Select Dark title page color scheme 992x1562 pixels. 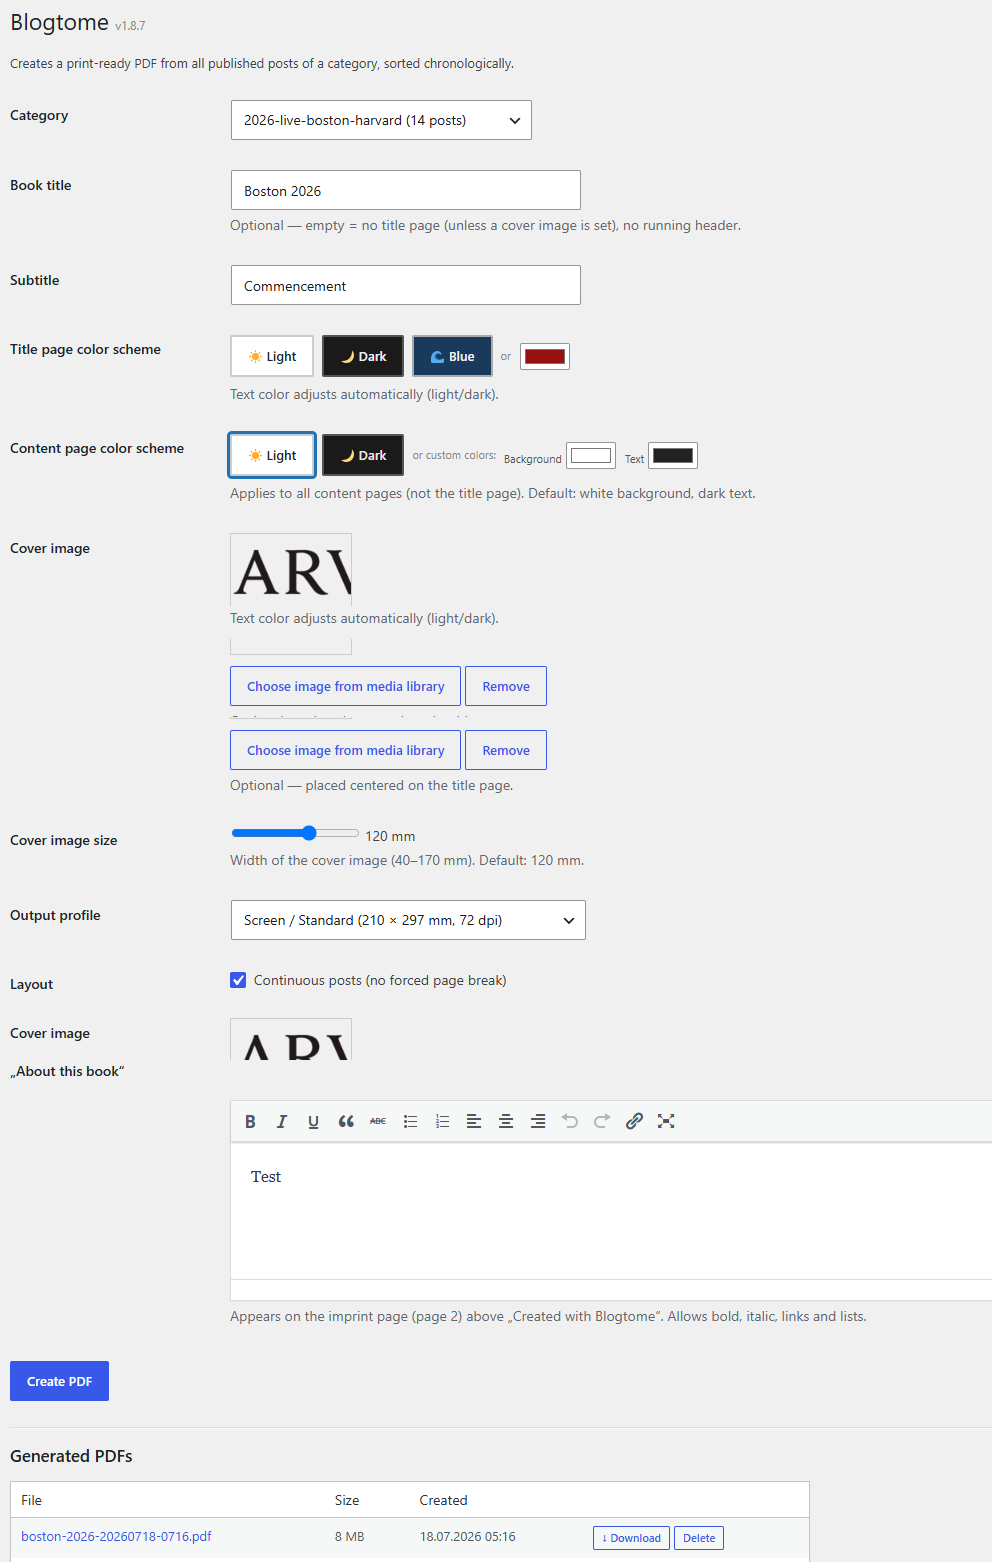point(363,356)
